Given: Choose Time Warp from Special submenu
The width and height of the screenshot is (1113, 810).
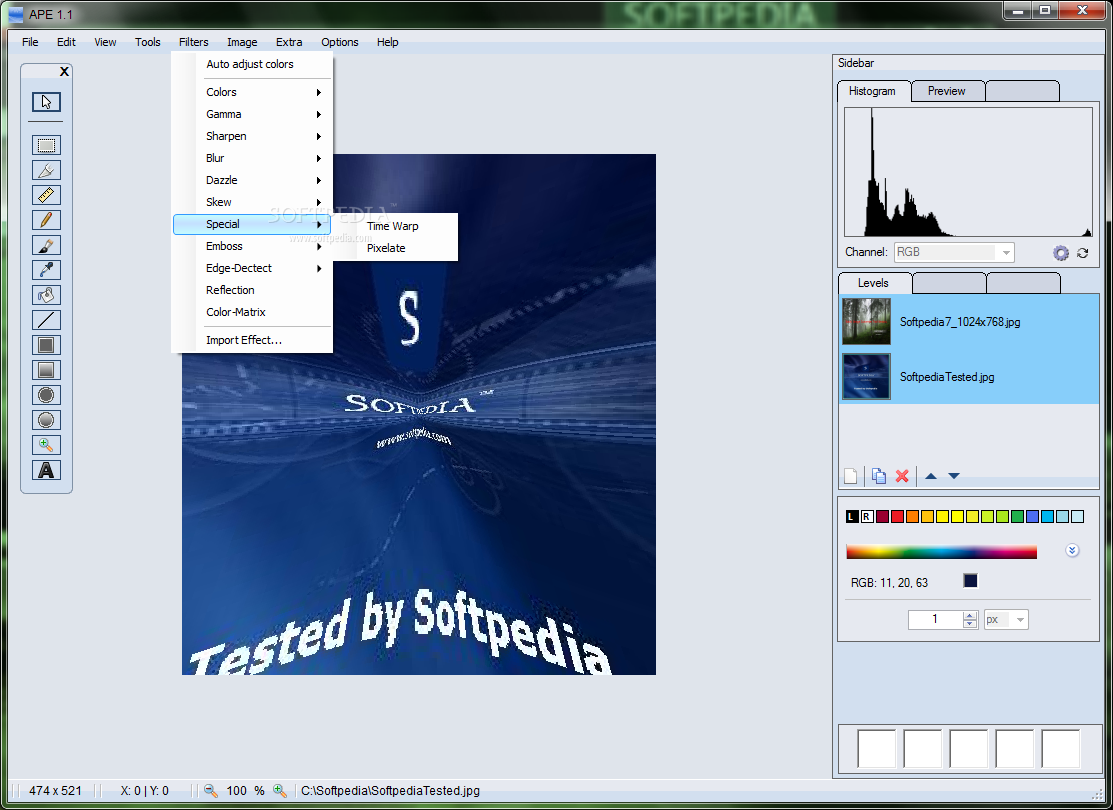Looking at the screenshot, I should pyautogui.click(x=395, y=226).
